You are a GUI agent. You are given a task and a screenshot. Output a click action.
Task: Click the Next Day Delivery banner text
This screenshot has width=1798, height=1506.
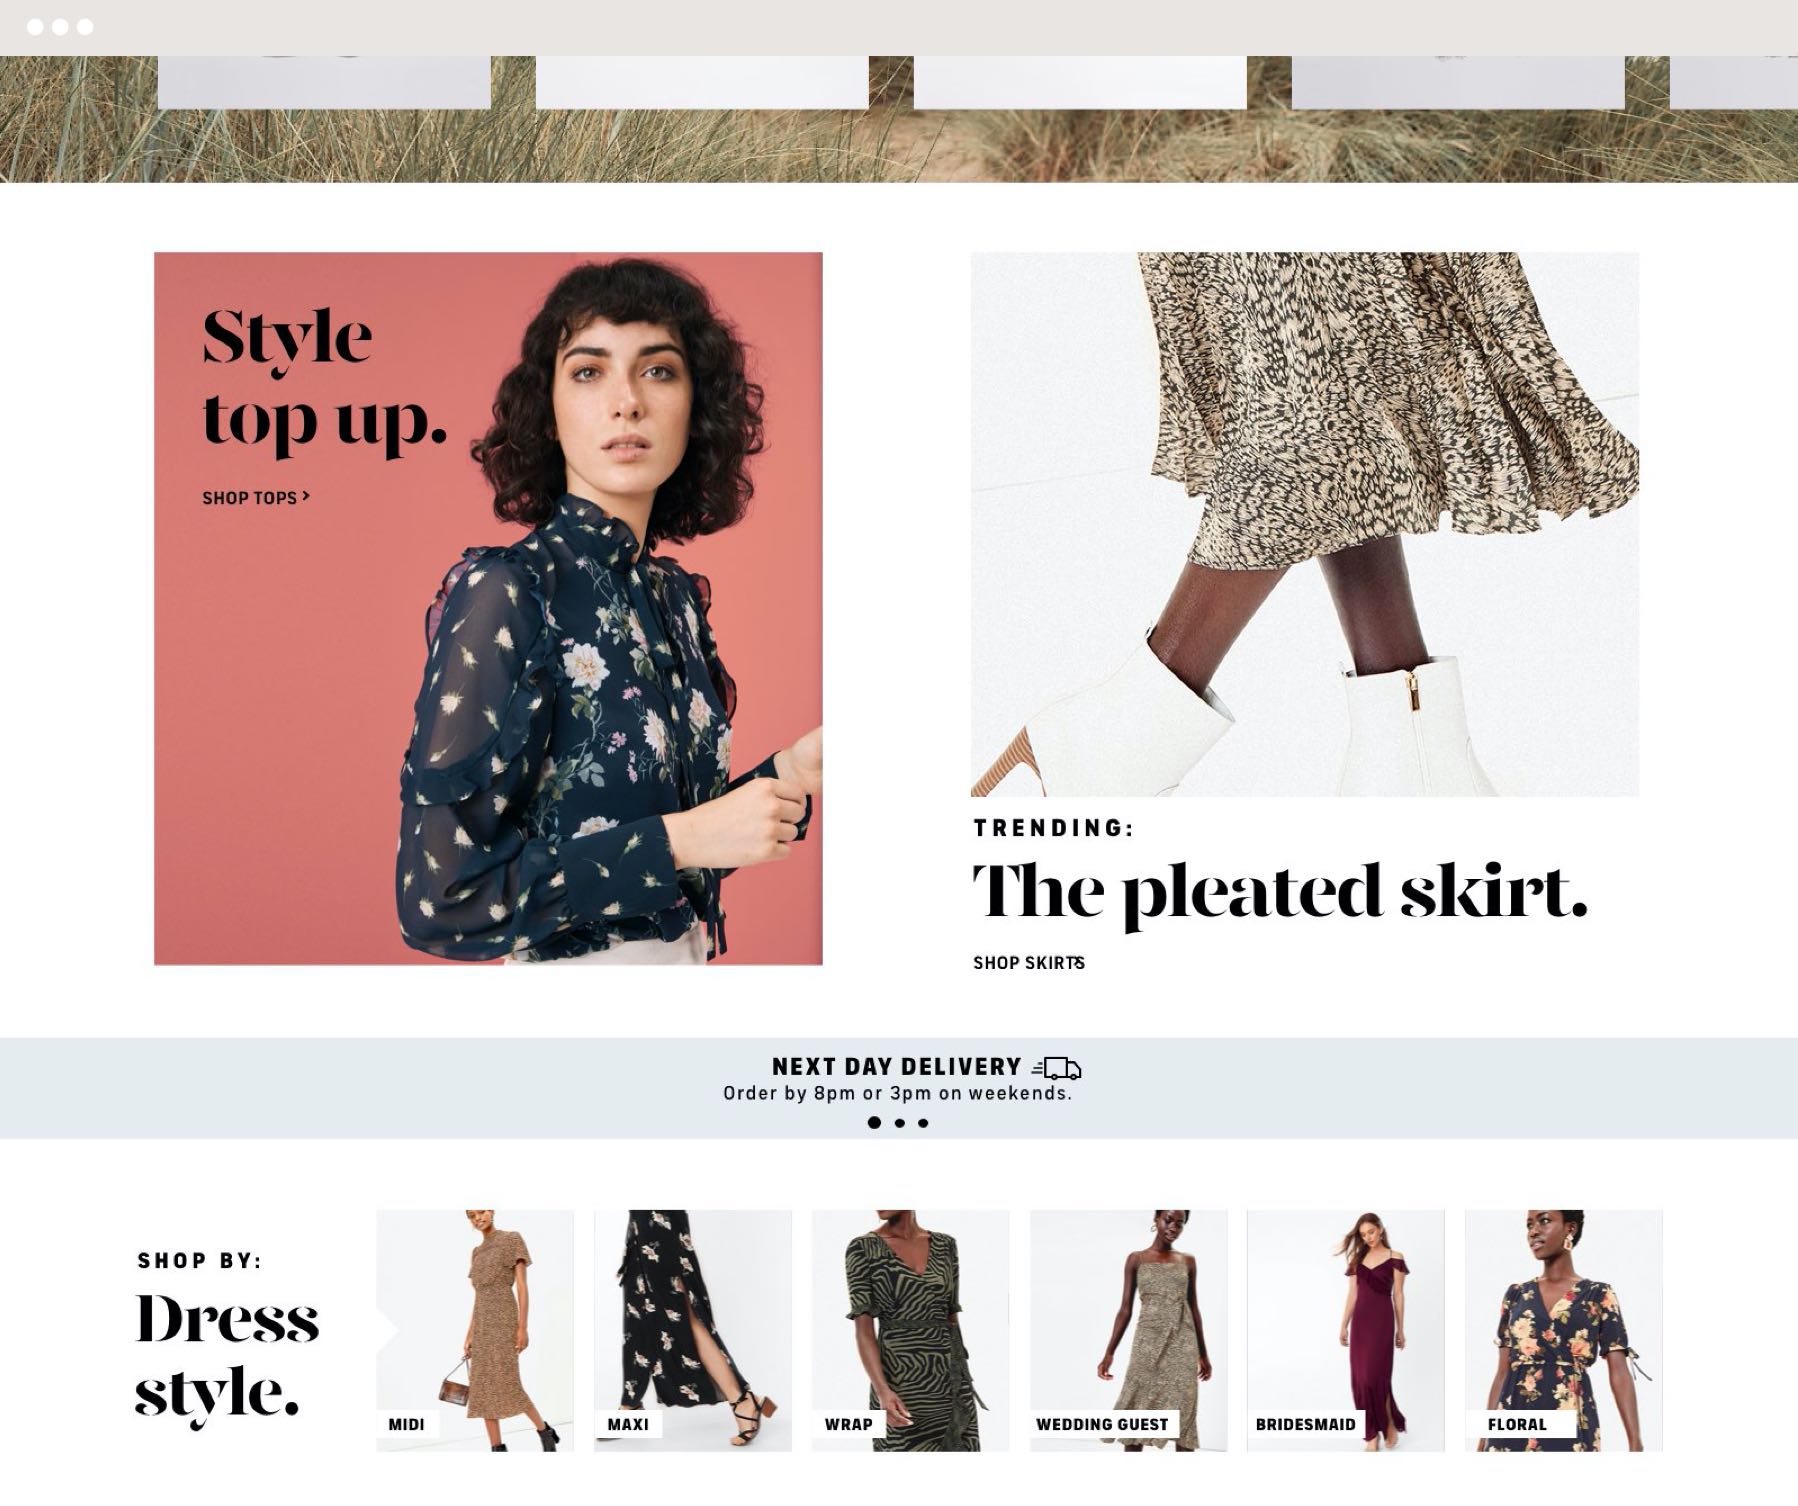coord(897,1067)
